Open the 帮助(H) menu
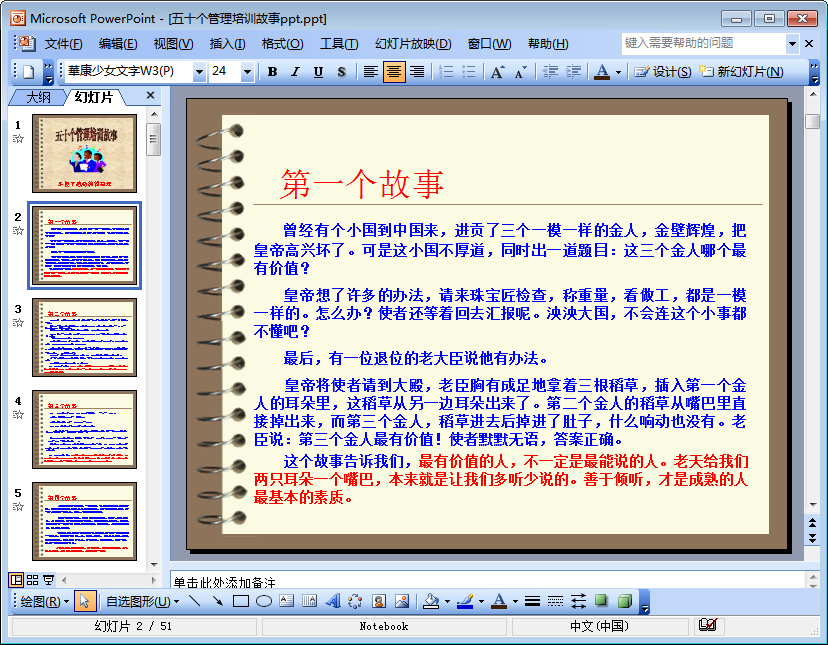This screenshot has height=645, width=828. (548, 44)
